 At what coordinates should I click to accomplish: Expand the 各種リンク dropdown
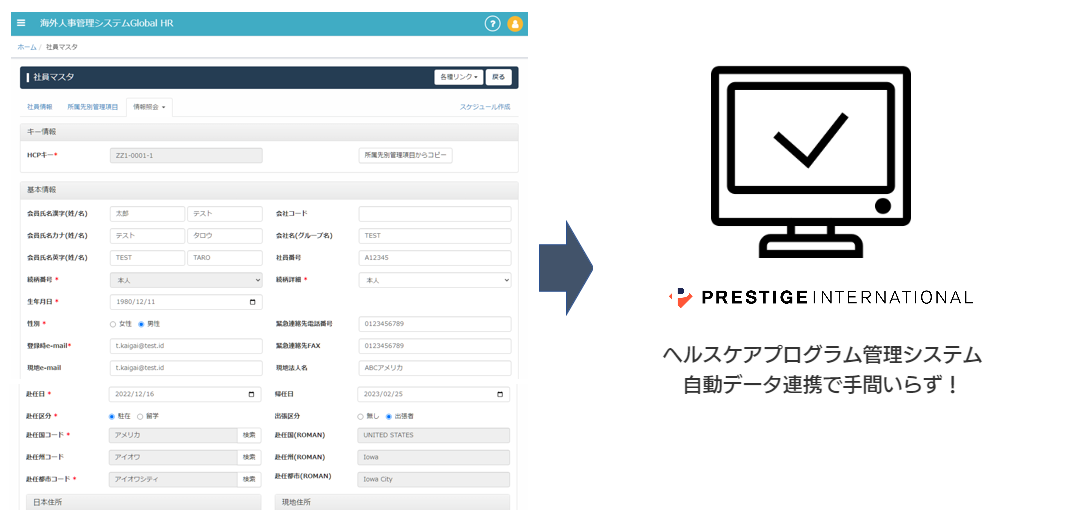click(459, 77)
